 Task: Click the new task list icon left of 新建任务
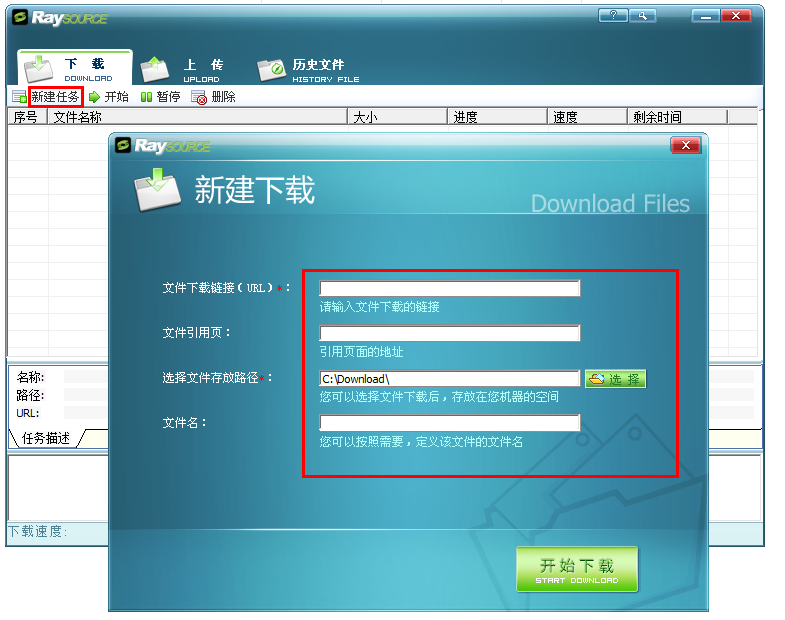click(20, 97)
